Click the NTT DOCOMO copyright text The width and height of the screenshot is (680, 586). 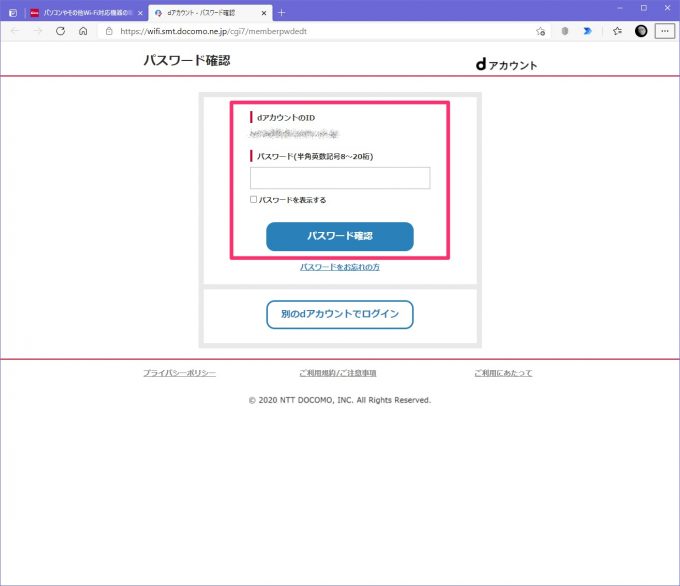(340, 400)
